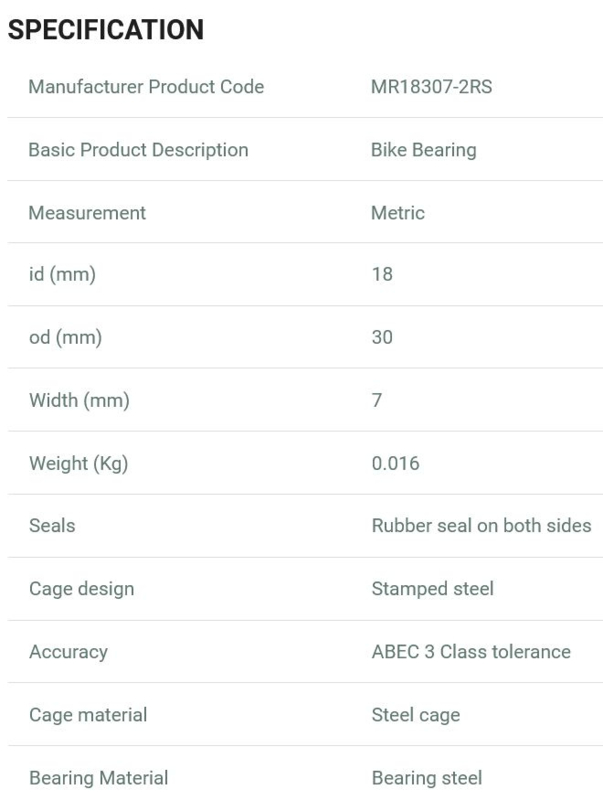603x800 pixels.
Task: Click the Measurement row label
Action: pos(87,213)
